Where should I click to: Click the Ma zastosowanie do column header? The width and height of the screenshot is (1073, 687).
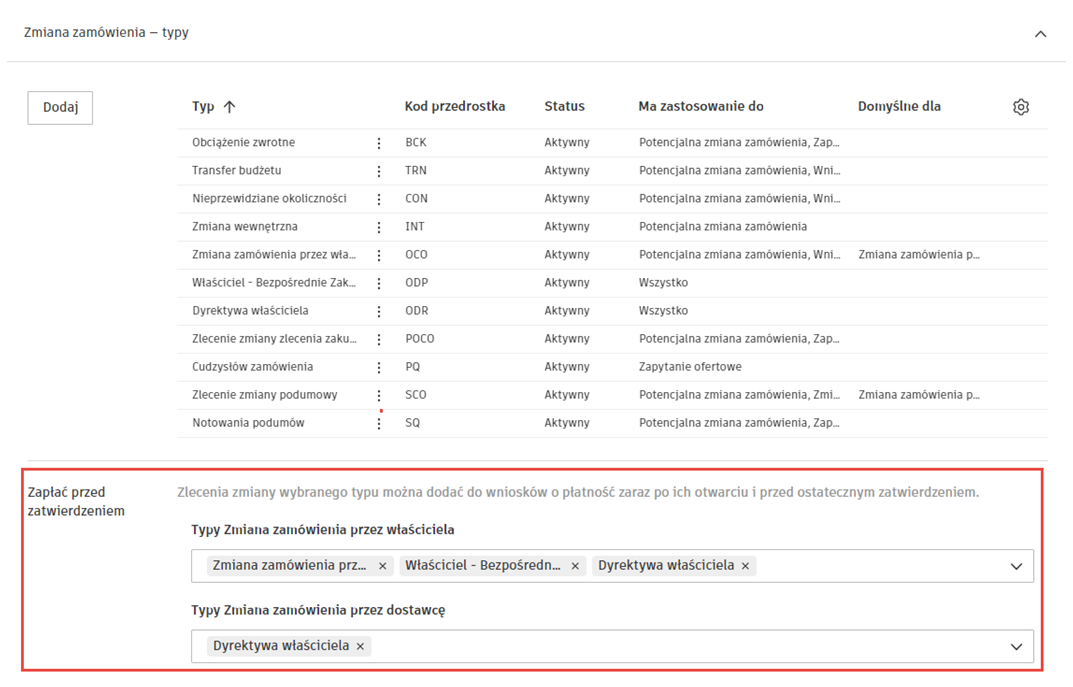click(x=701, y=106)
